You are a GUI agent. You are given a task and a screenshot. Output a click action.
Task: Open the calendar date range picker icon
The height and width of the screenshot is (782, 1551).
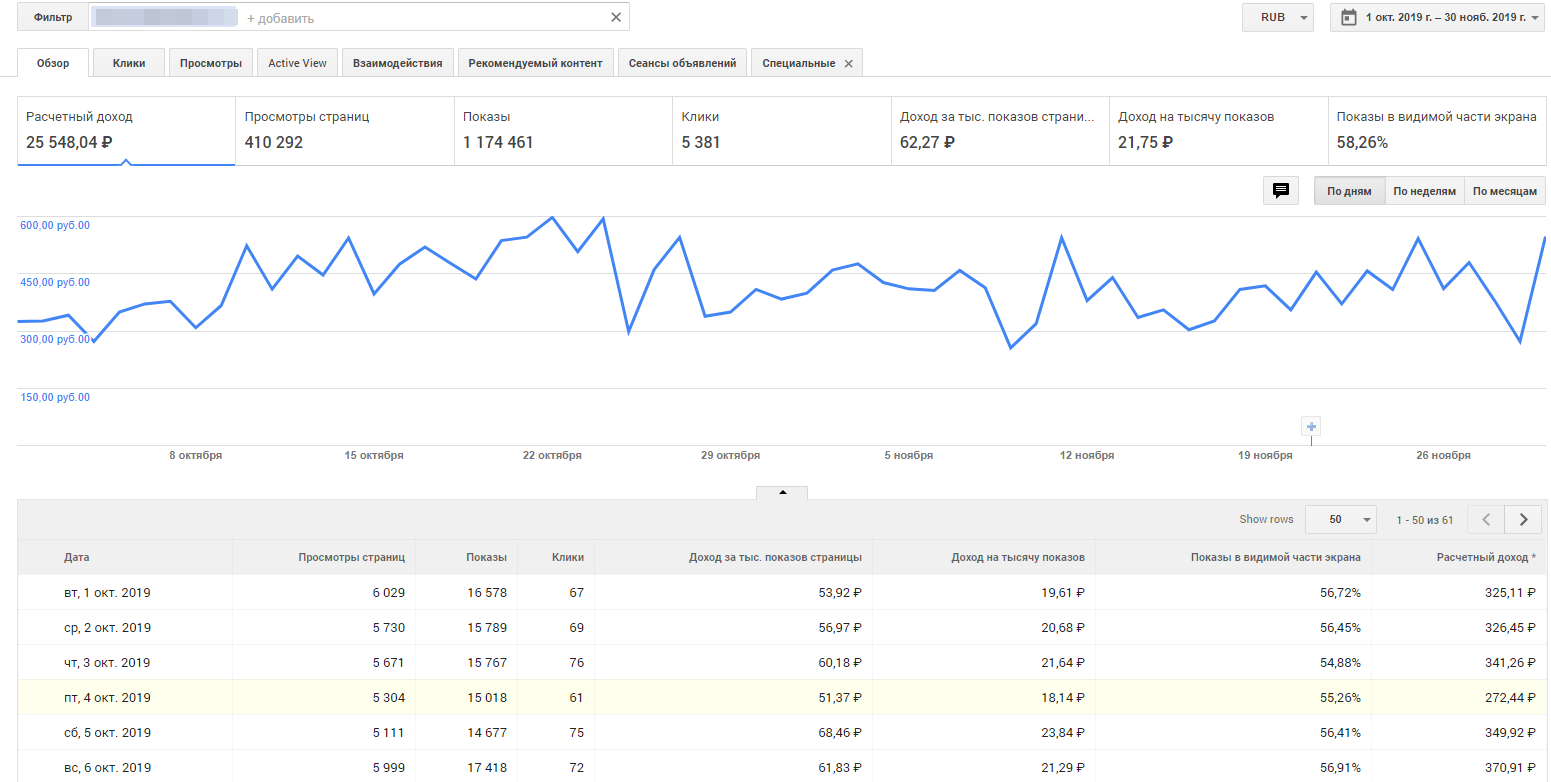pos(1348,17)
